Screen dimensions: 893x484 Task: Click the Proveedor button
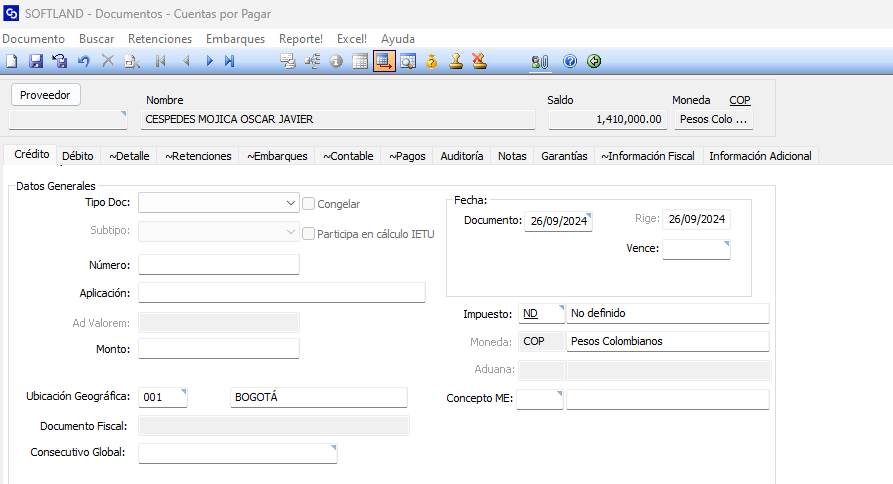45,95
